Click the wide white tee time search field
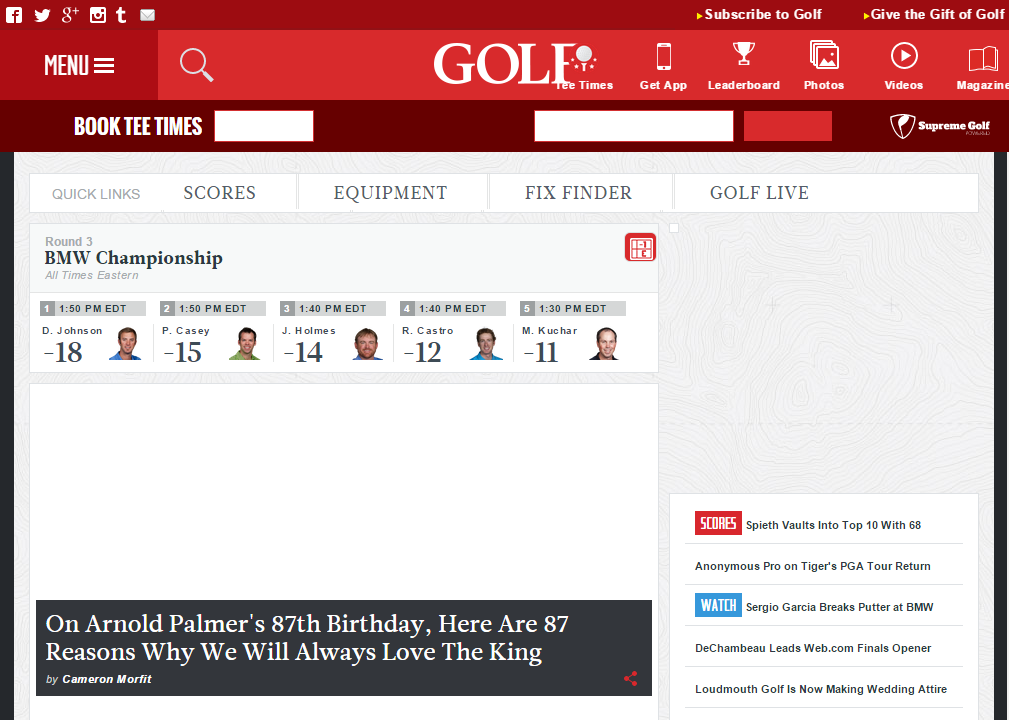 (x=634, y=125)
